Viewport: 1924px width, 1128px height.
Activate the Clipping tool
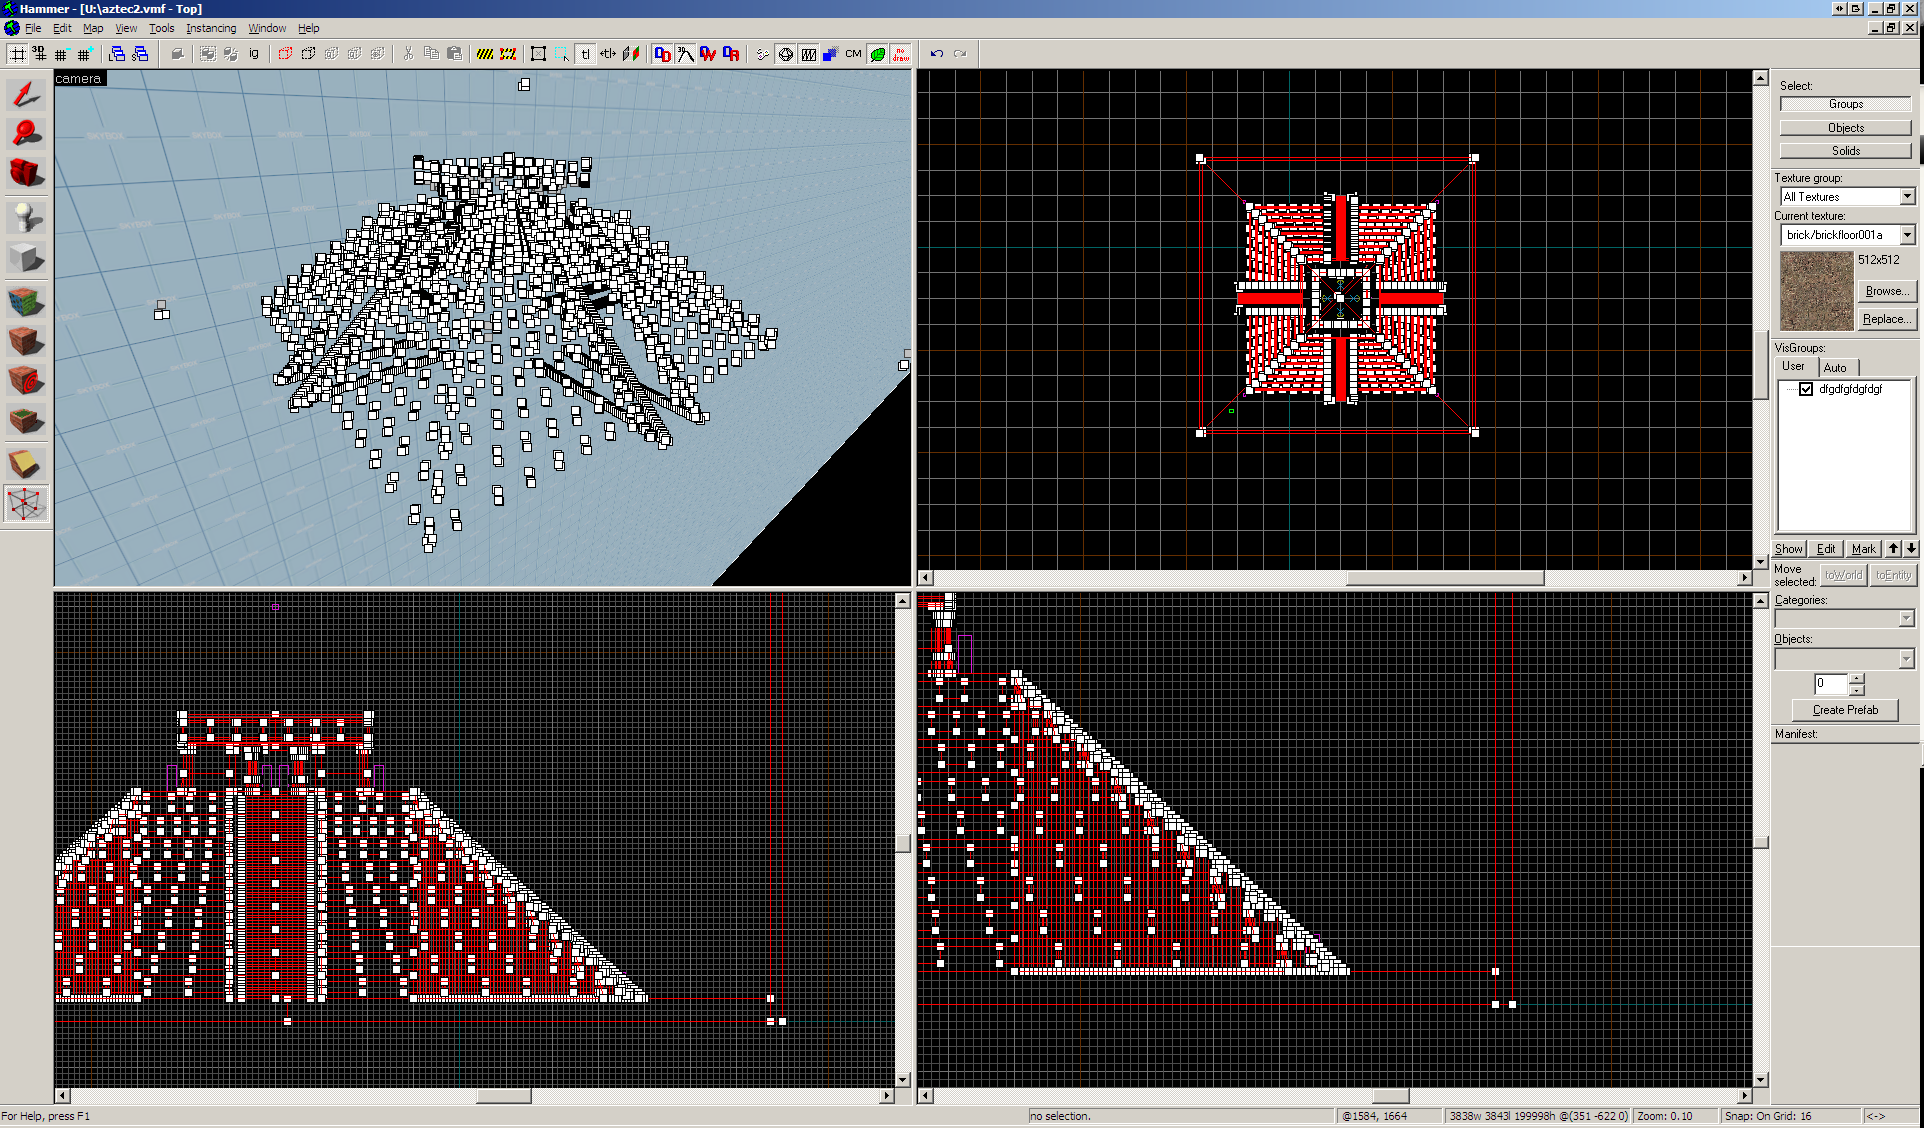tap(26, 463)
